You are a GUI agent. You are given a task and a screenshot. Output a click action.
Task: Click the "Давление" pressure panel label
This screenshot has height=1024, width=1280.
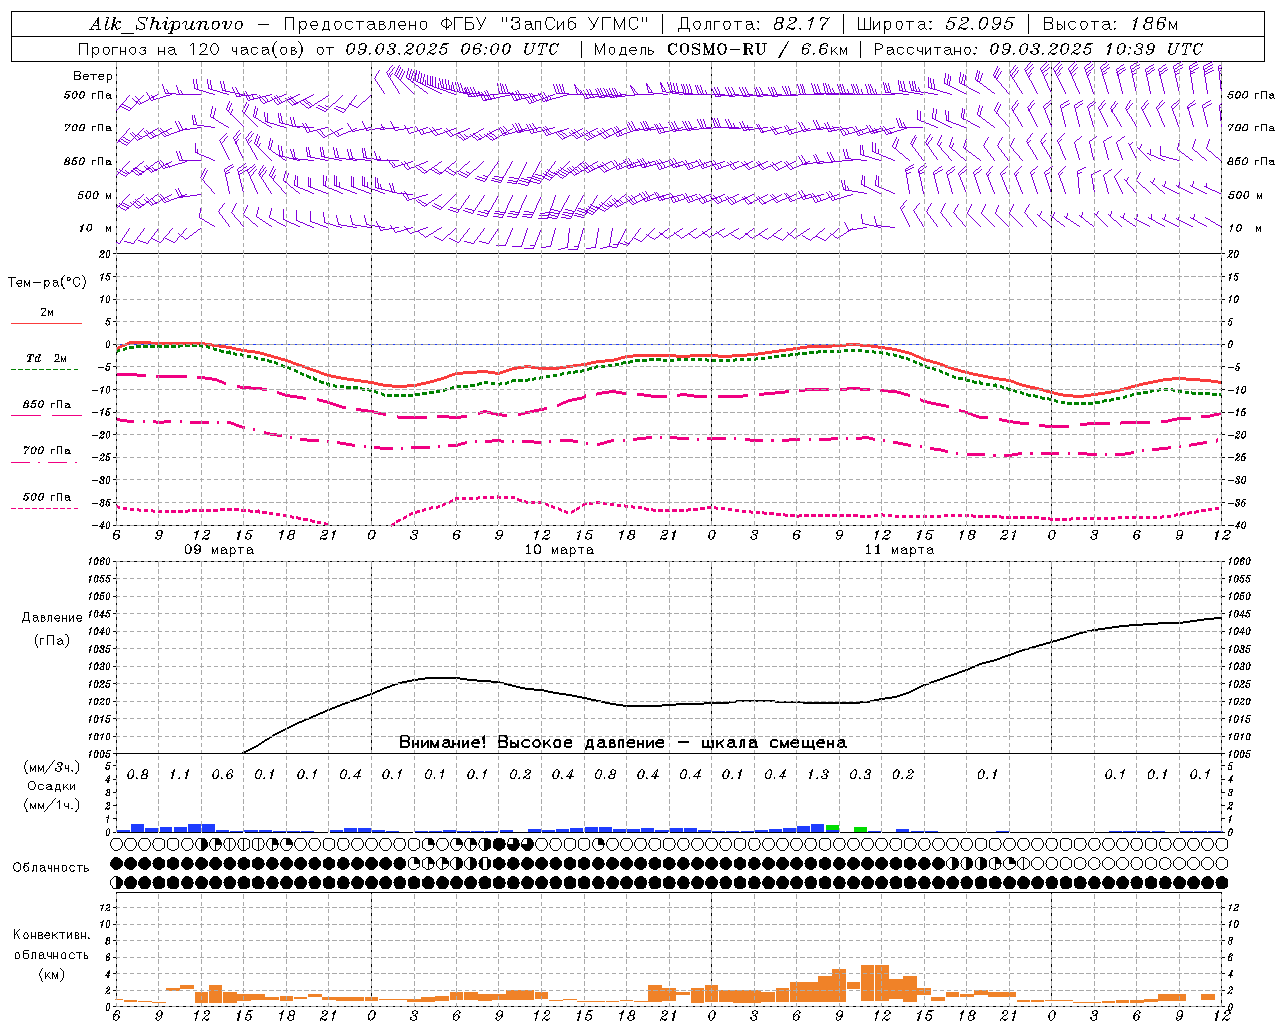[x=52, y=617]
